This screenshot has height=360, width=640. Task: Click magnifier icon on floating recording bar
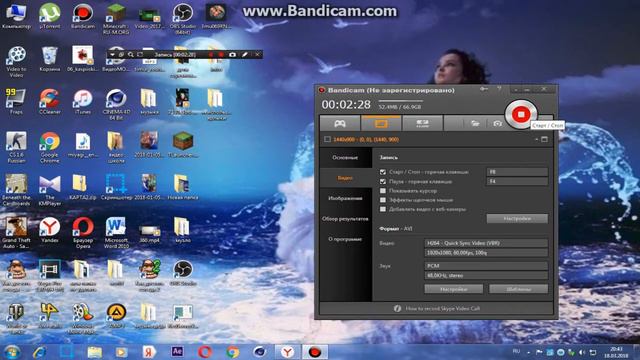pyautogui.click(x=131, y=54)
